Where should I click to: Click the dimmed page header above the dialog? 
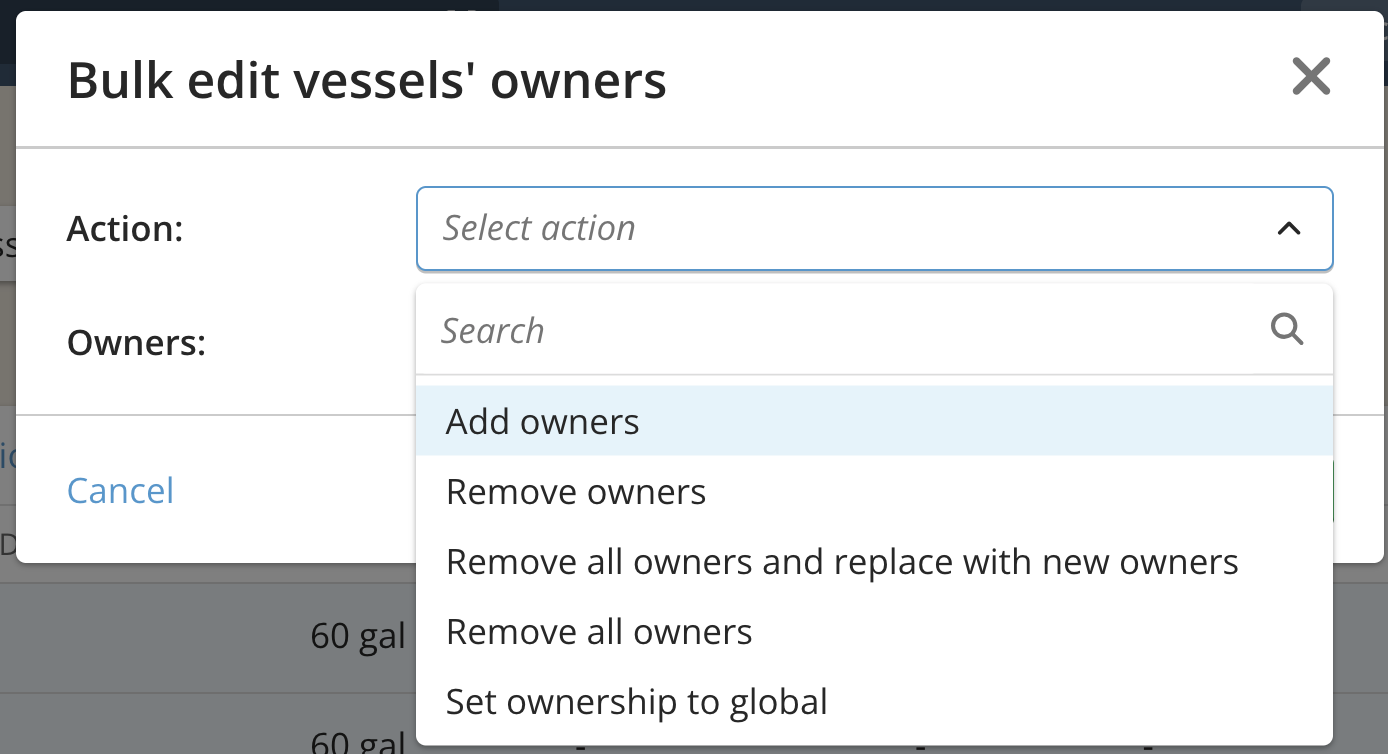click(x=694, y=6)
